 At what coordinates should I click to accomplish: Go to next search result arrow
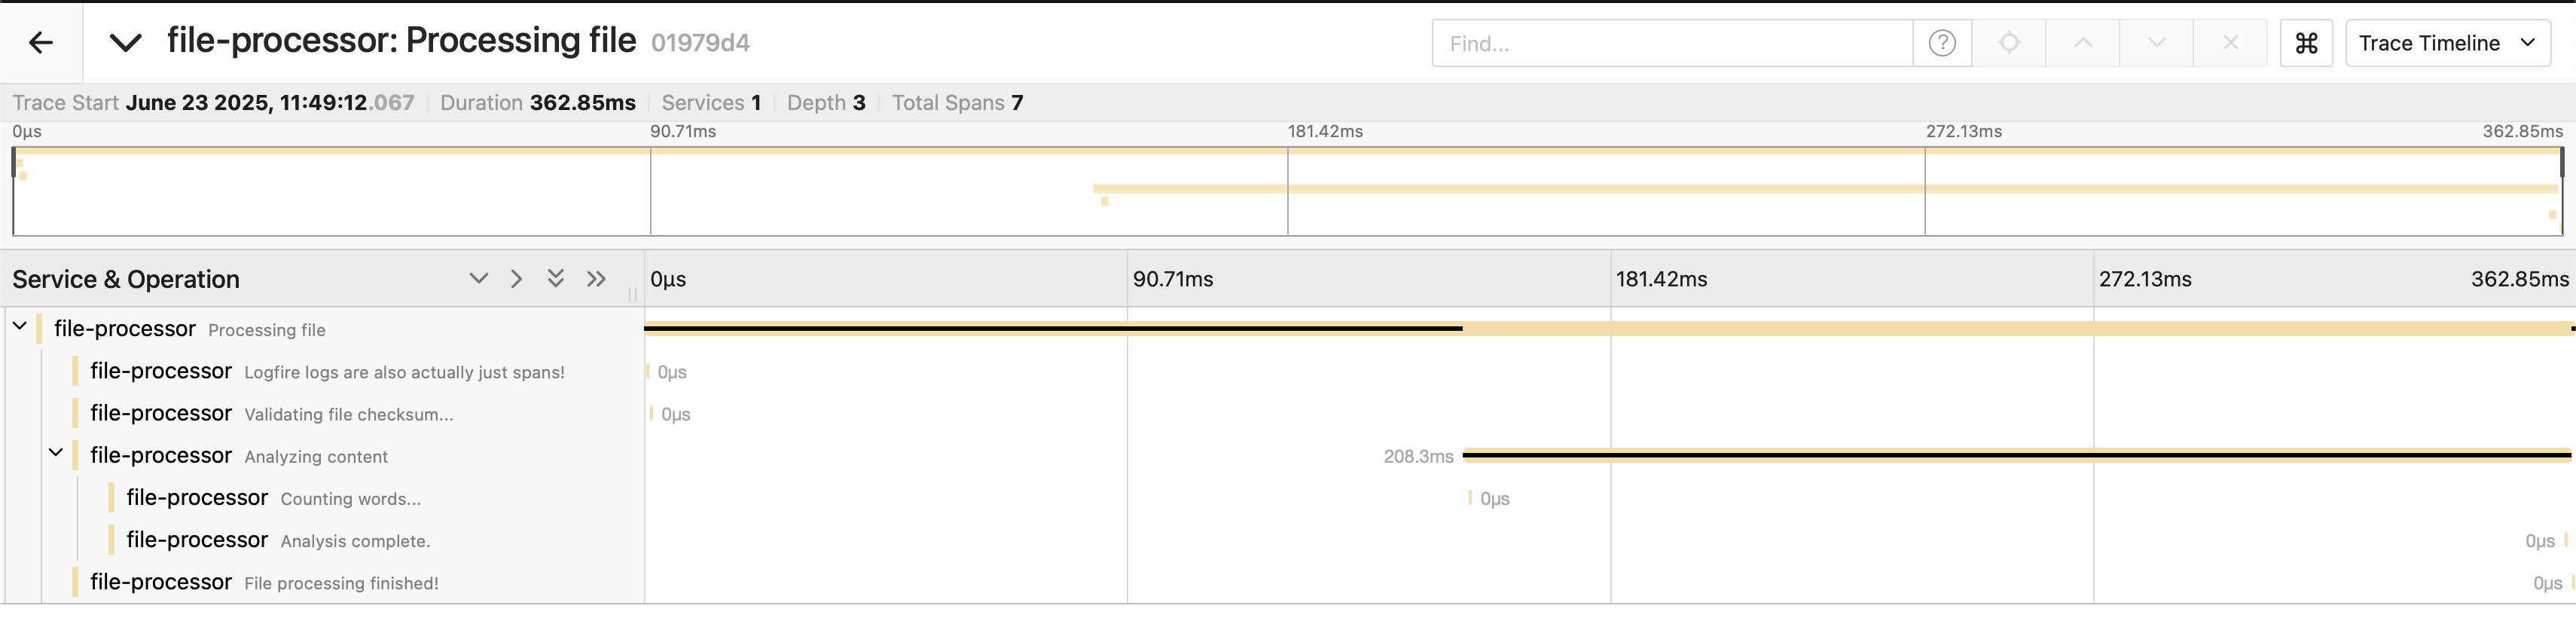(x=2157, y=43)
